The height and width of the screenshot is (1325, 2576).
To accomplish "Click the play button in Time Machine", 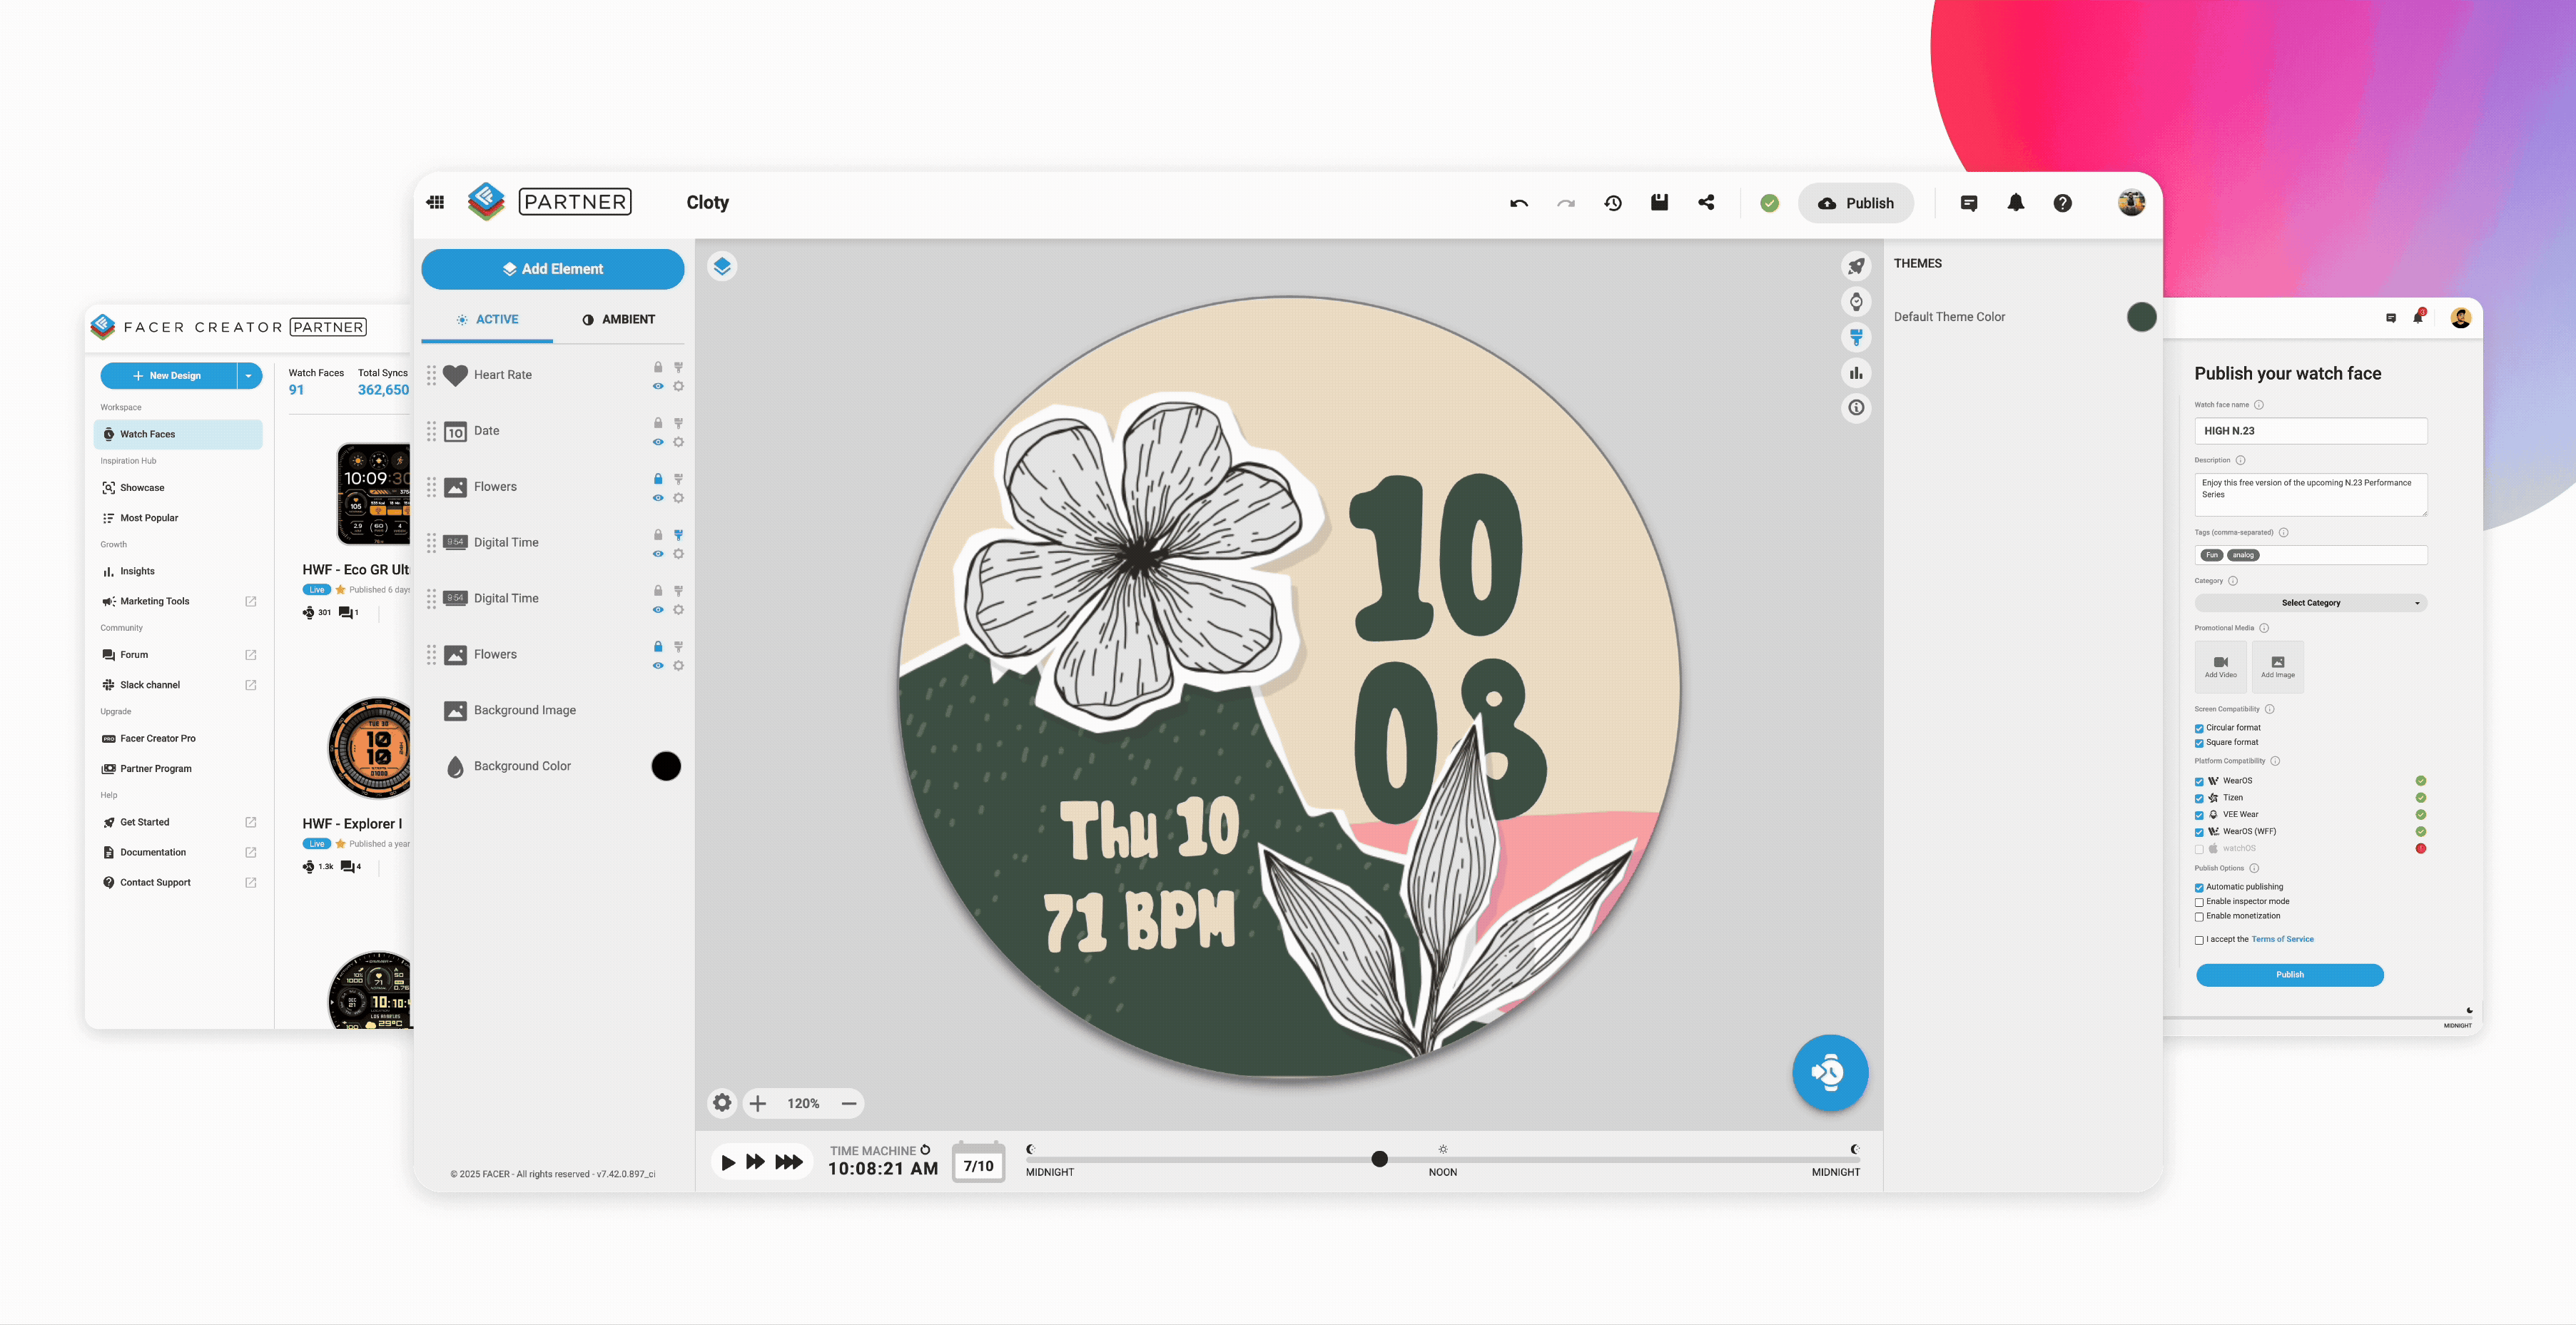I will (728, 1162).
